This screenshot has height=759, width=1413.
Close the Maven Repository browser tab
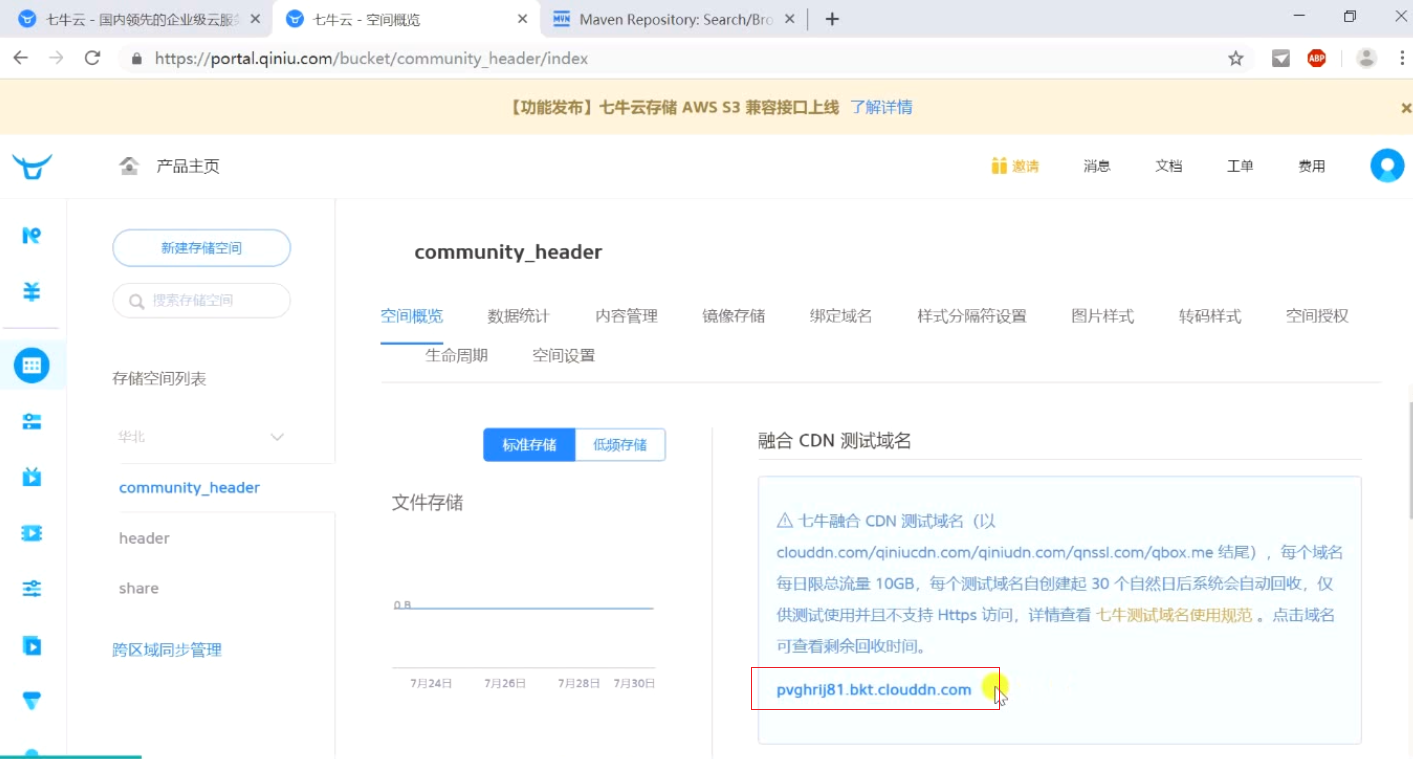[x=790, y=19]
